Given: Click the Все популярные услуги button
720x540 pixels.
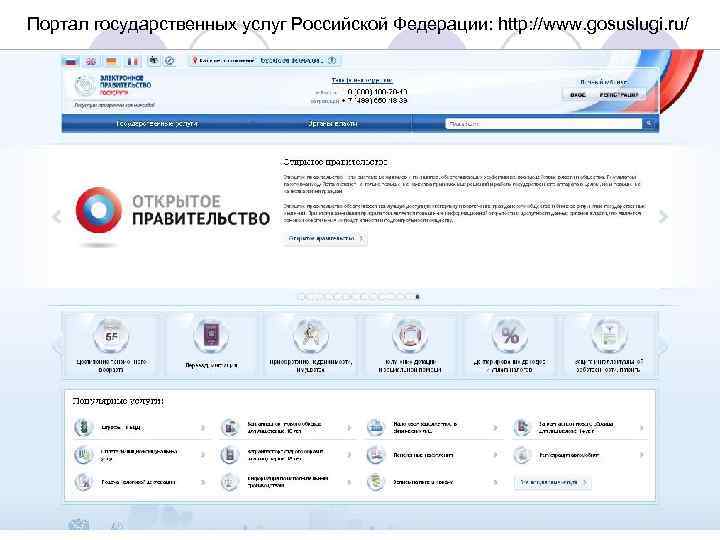Looking at the screenshot, I should pyautogui.click(x=552, y=483).
